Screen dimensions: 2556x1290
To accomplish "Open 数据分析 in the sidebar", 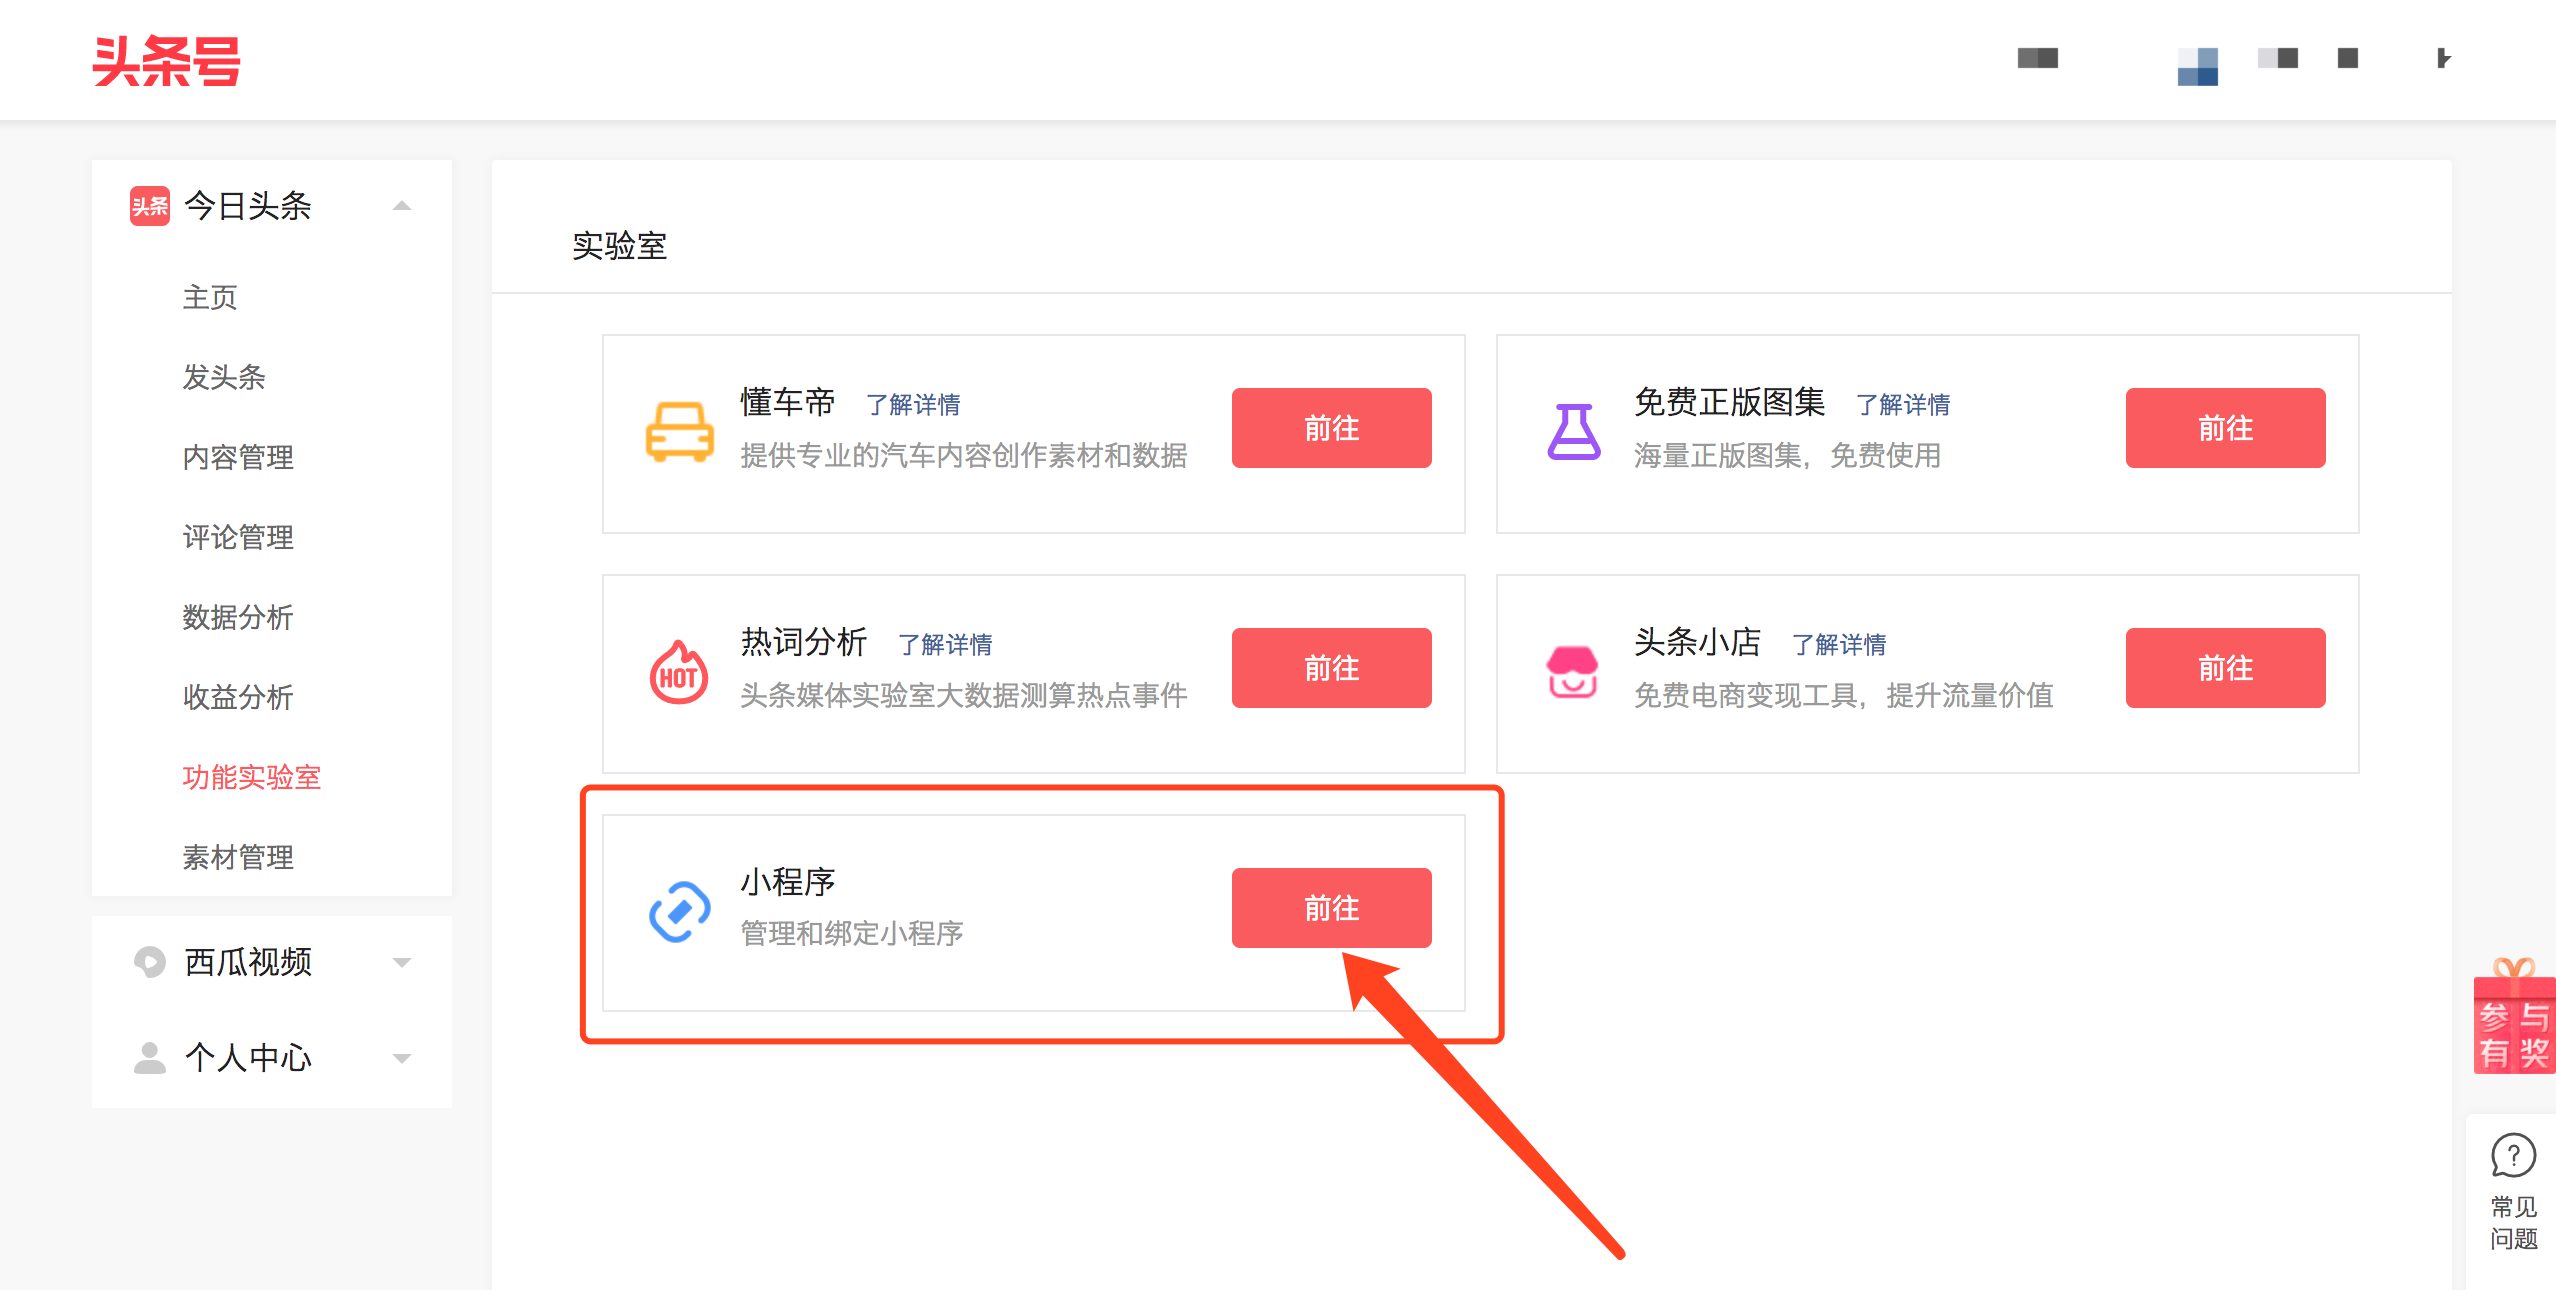I will (x=238, y=617).
